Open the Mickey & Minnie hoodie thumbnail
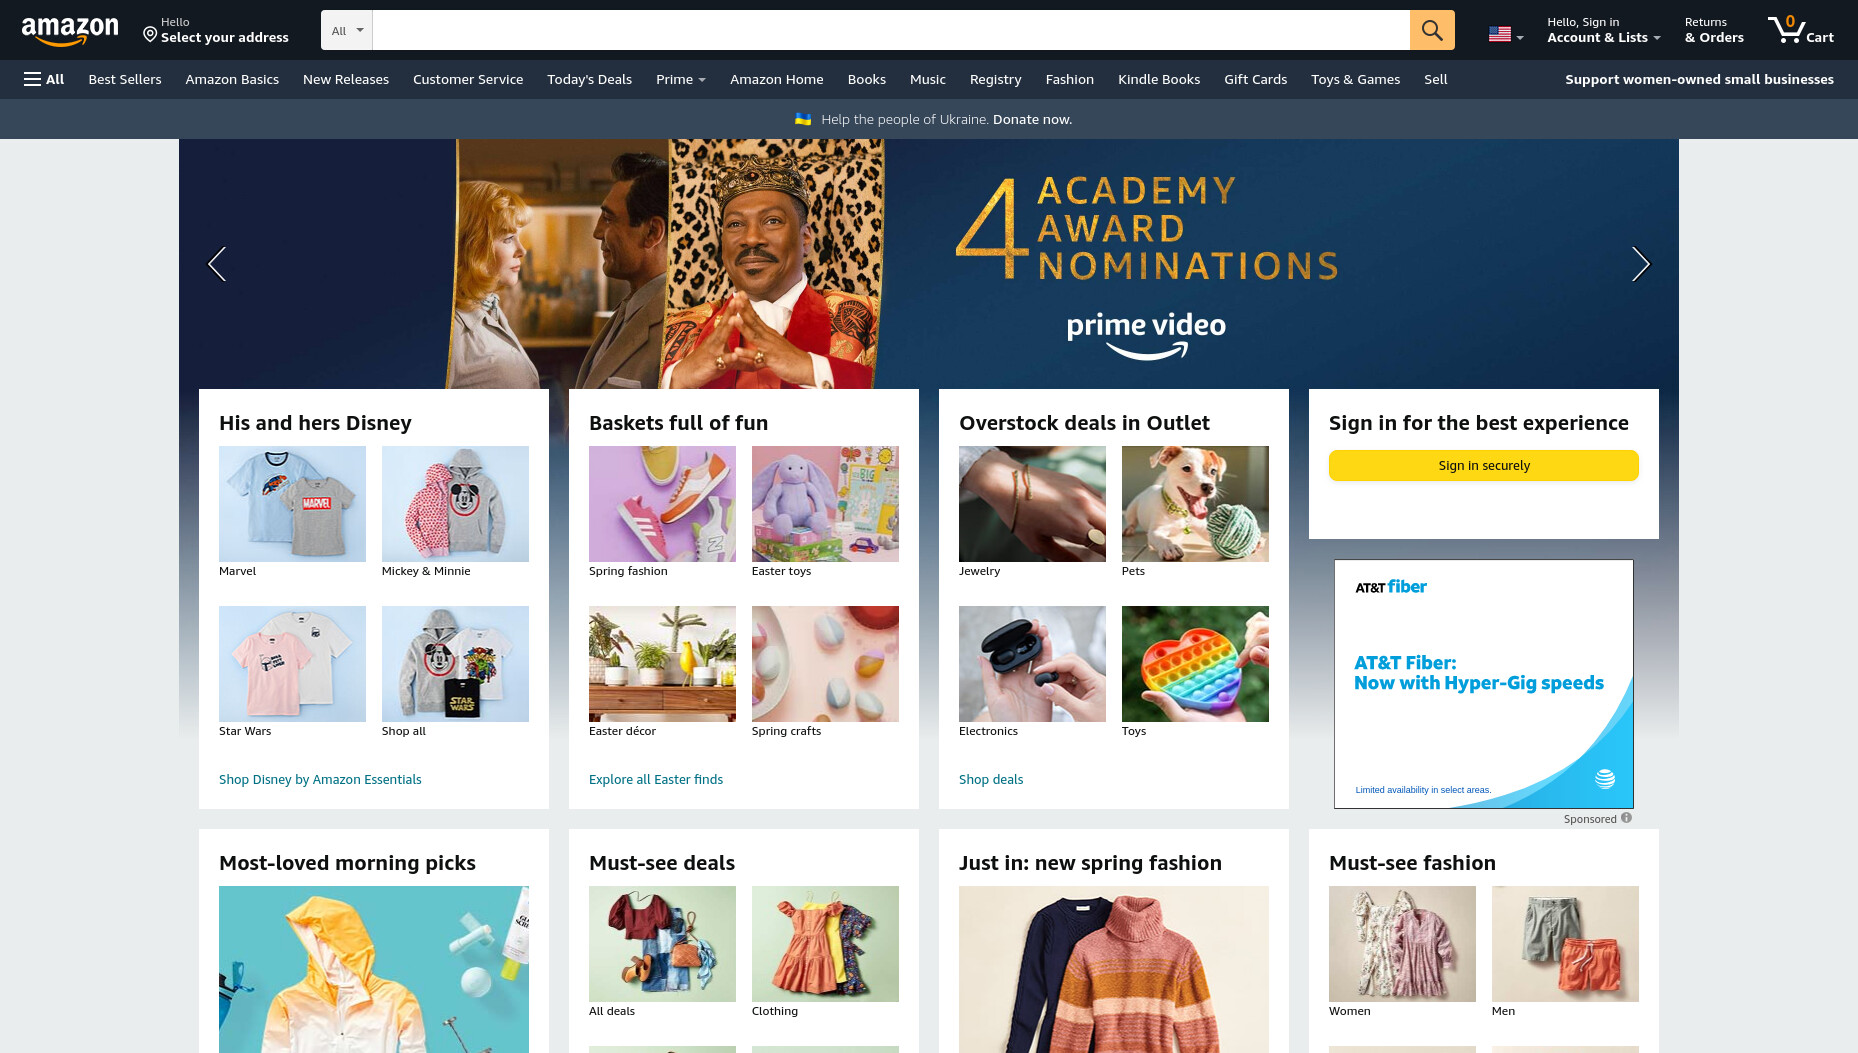1858x1053 pixels. [x=455, y=504]
